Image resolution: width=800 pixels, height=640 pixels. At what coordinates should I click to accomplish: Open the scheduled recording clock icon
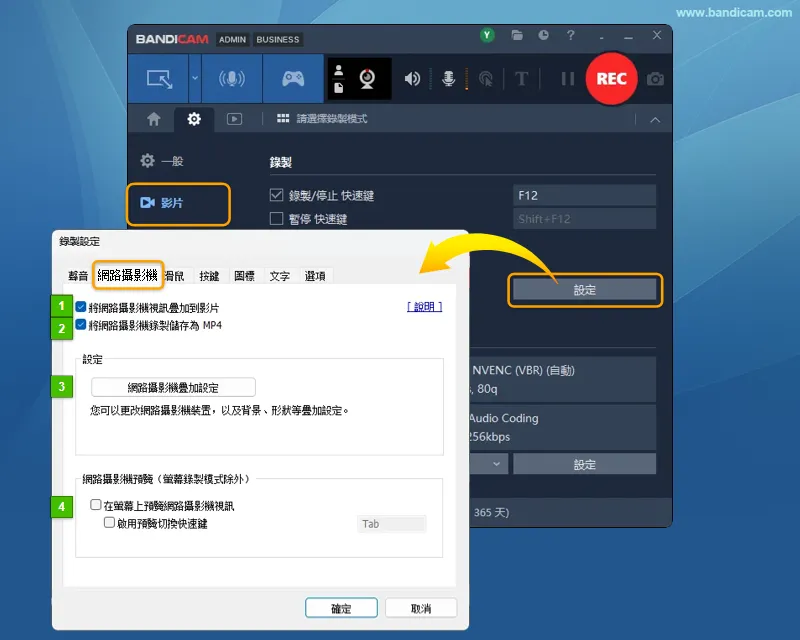pos(543,35)
